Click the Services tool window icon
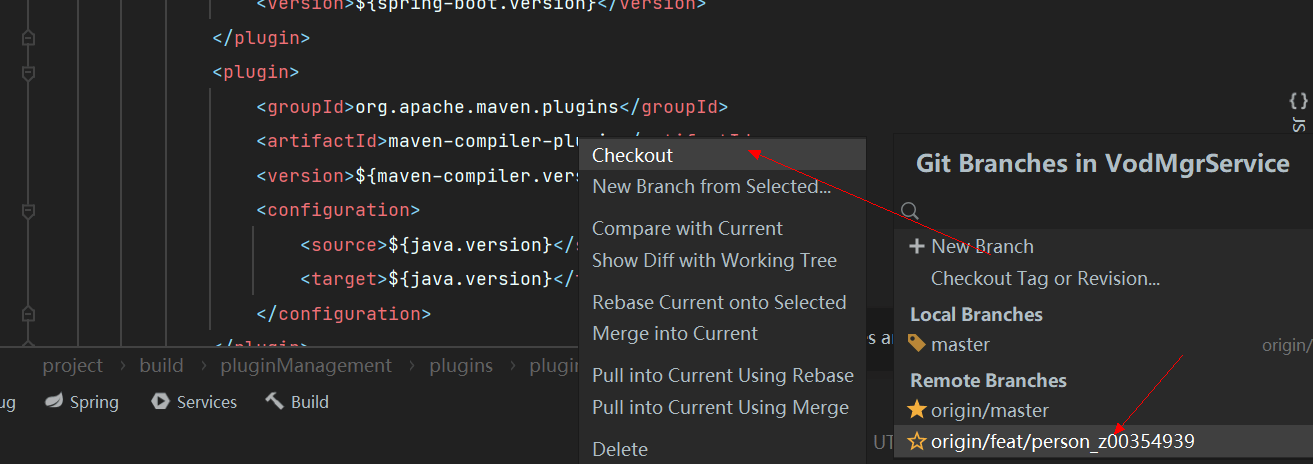This screenshot has height=464, width=1313. [159, 402]
